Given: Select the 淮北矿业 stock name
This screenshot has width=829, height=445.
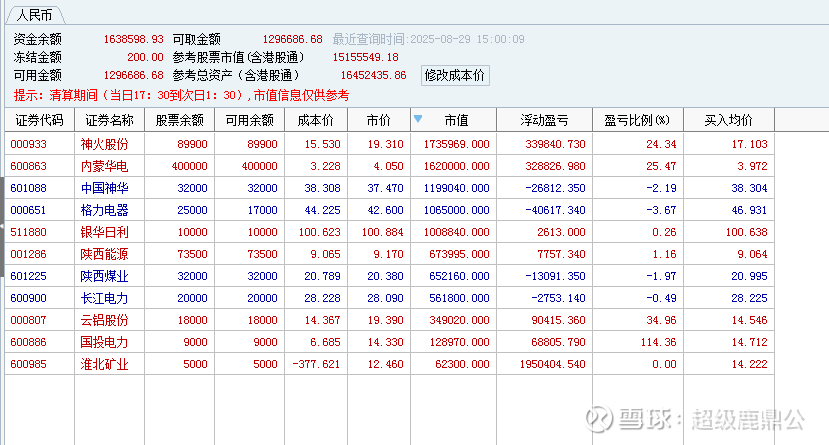Looking at the screenshot, I should pyautogui.click(x=104, y=364).
